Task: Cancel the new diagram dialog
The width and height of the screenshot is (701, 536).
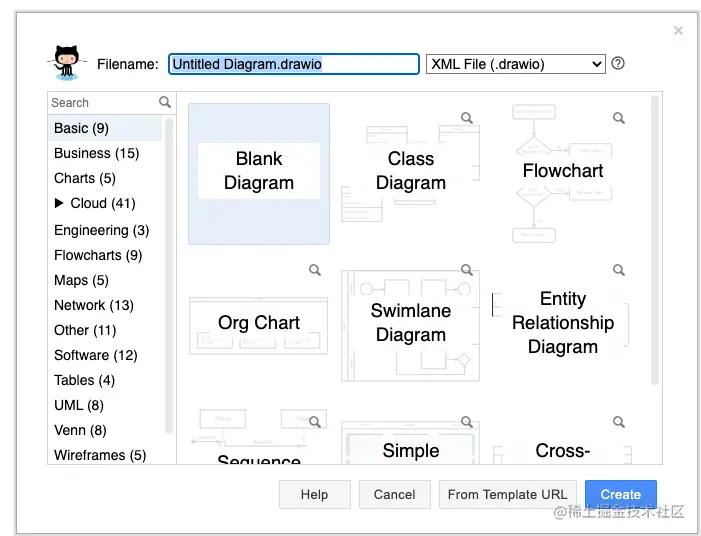Action: click(394, 494)
